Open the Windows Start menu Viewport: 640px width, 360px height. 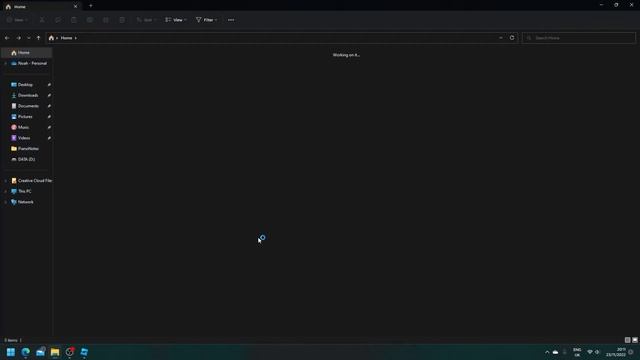click(x=11, y=352)
